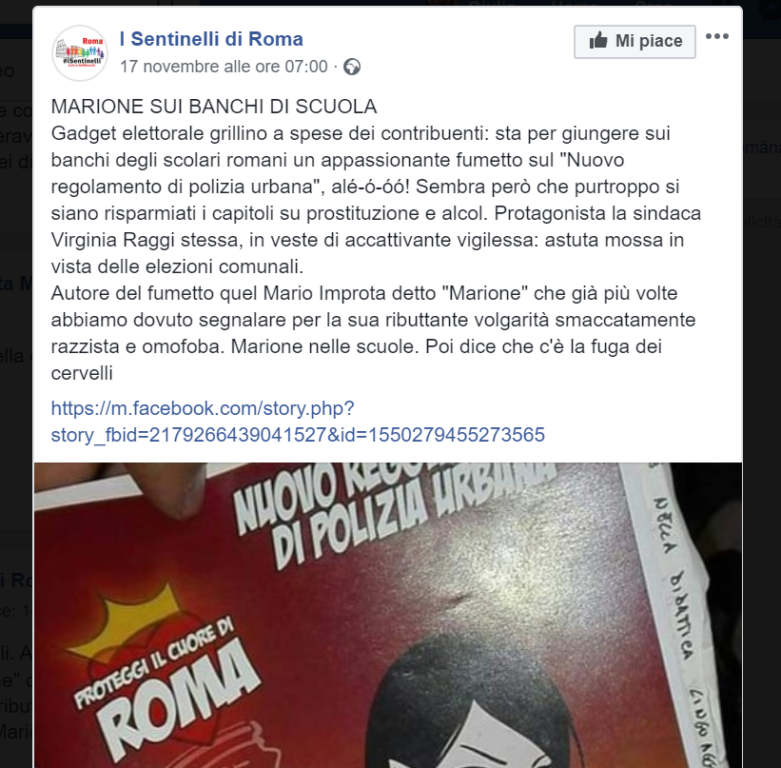781x768 pixels.
Task: Open the I Sentinelli di Roma profile avatar
Action: coord(80,53)
